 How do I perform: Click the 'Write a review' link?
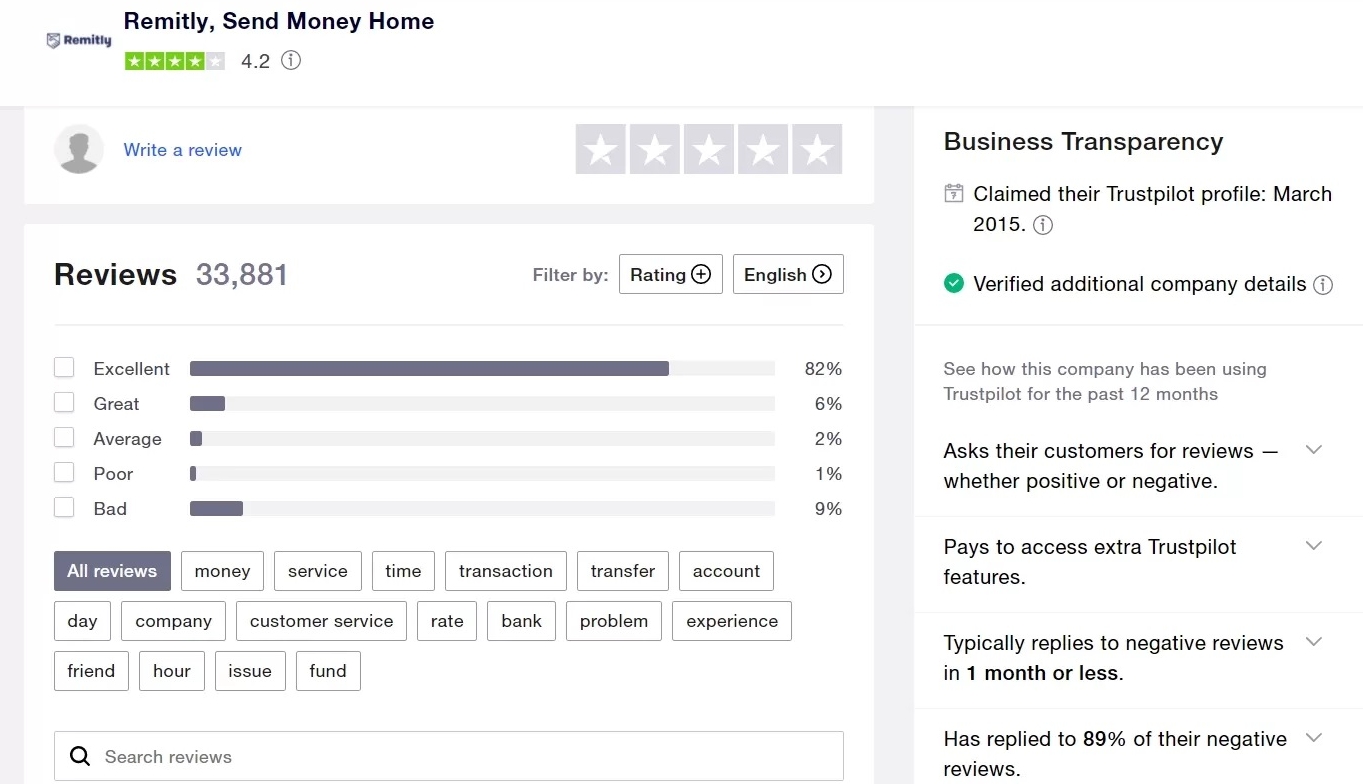click(x=183, y=150)
